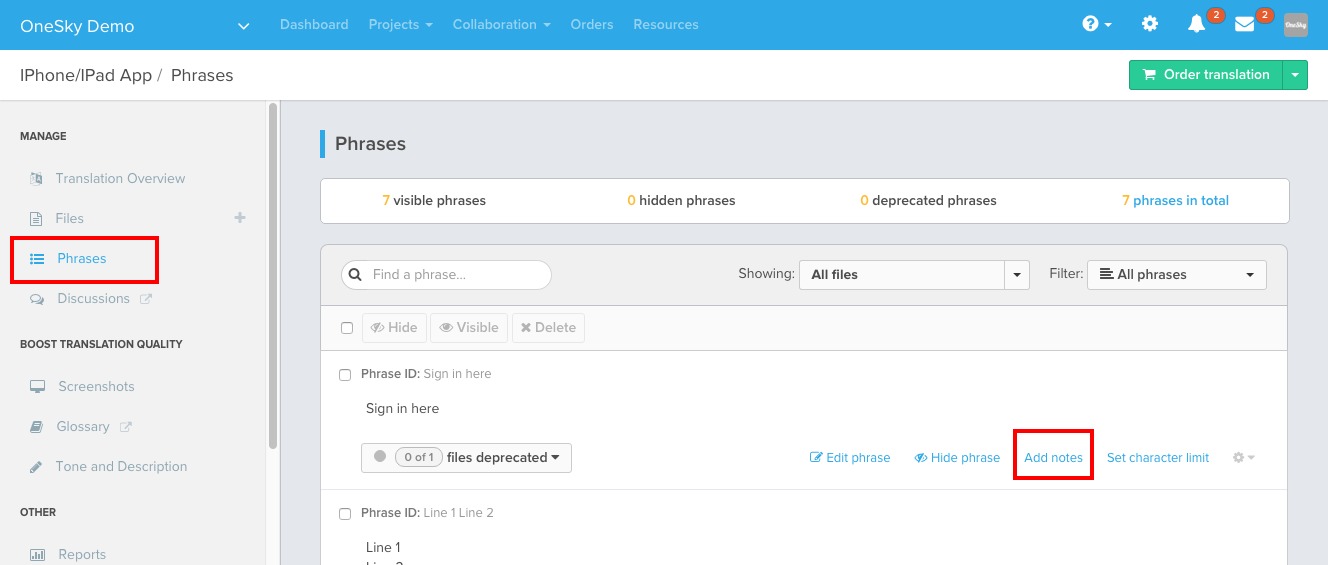Viewport: 1328px width, 565px height.
Task: Open the help question mark menu
Action: coord(1097,24)
